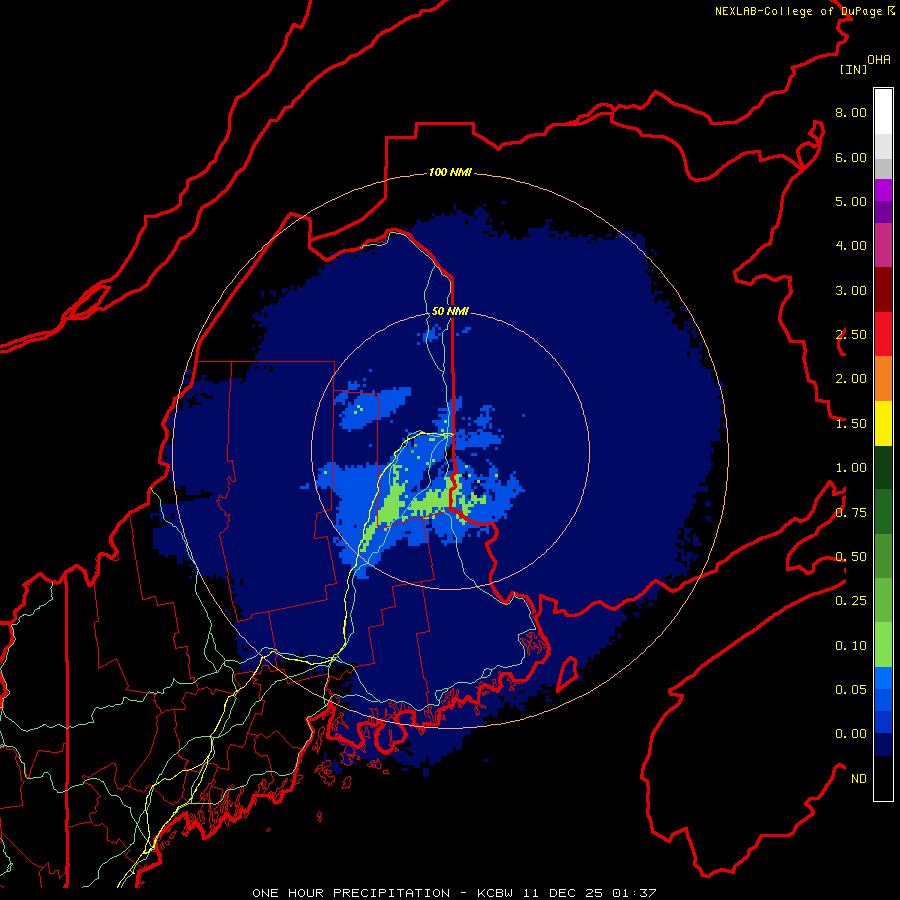Click the 100 NMI range ring label
The width and height of the screenshot is (900, 900).
(x=450, y=172)
